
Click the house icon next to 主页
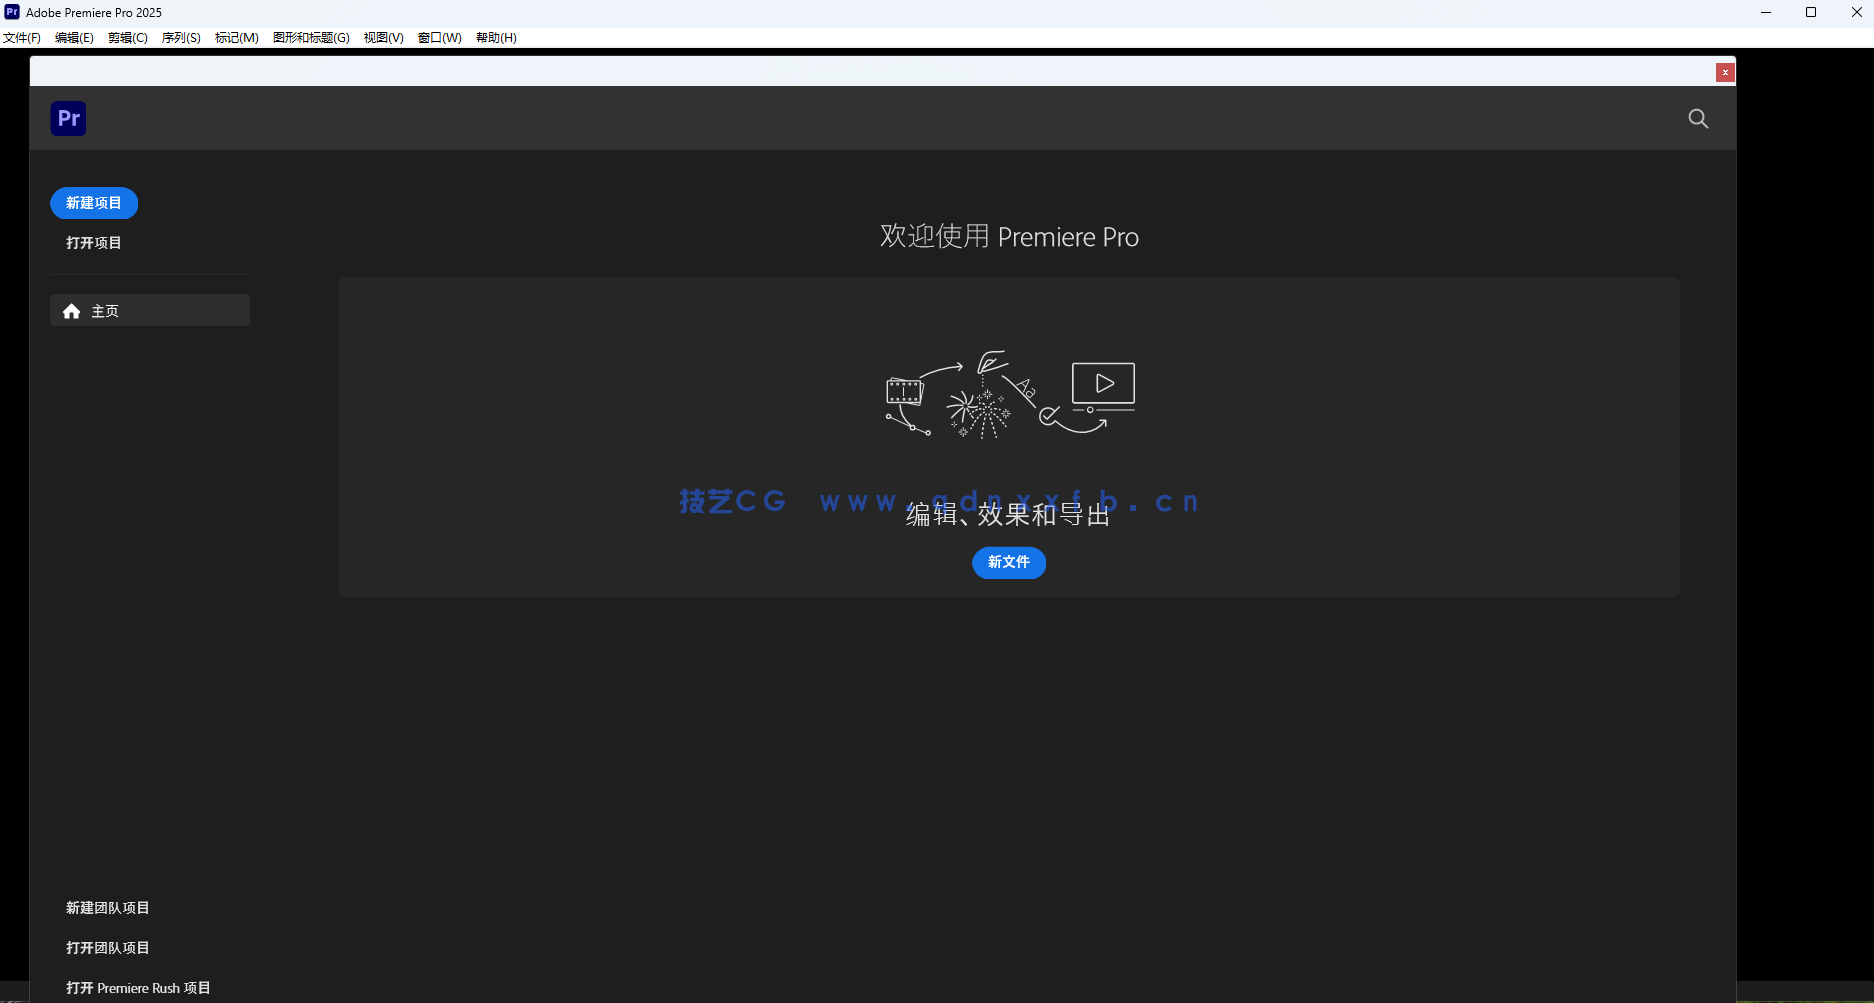click(x=71, y=311)
